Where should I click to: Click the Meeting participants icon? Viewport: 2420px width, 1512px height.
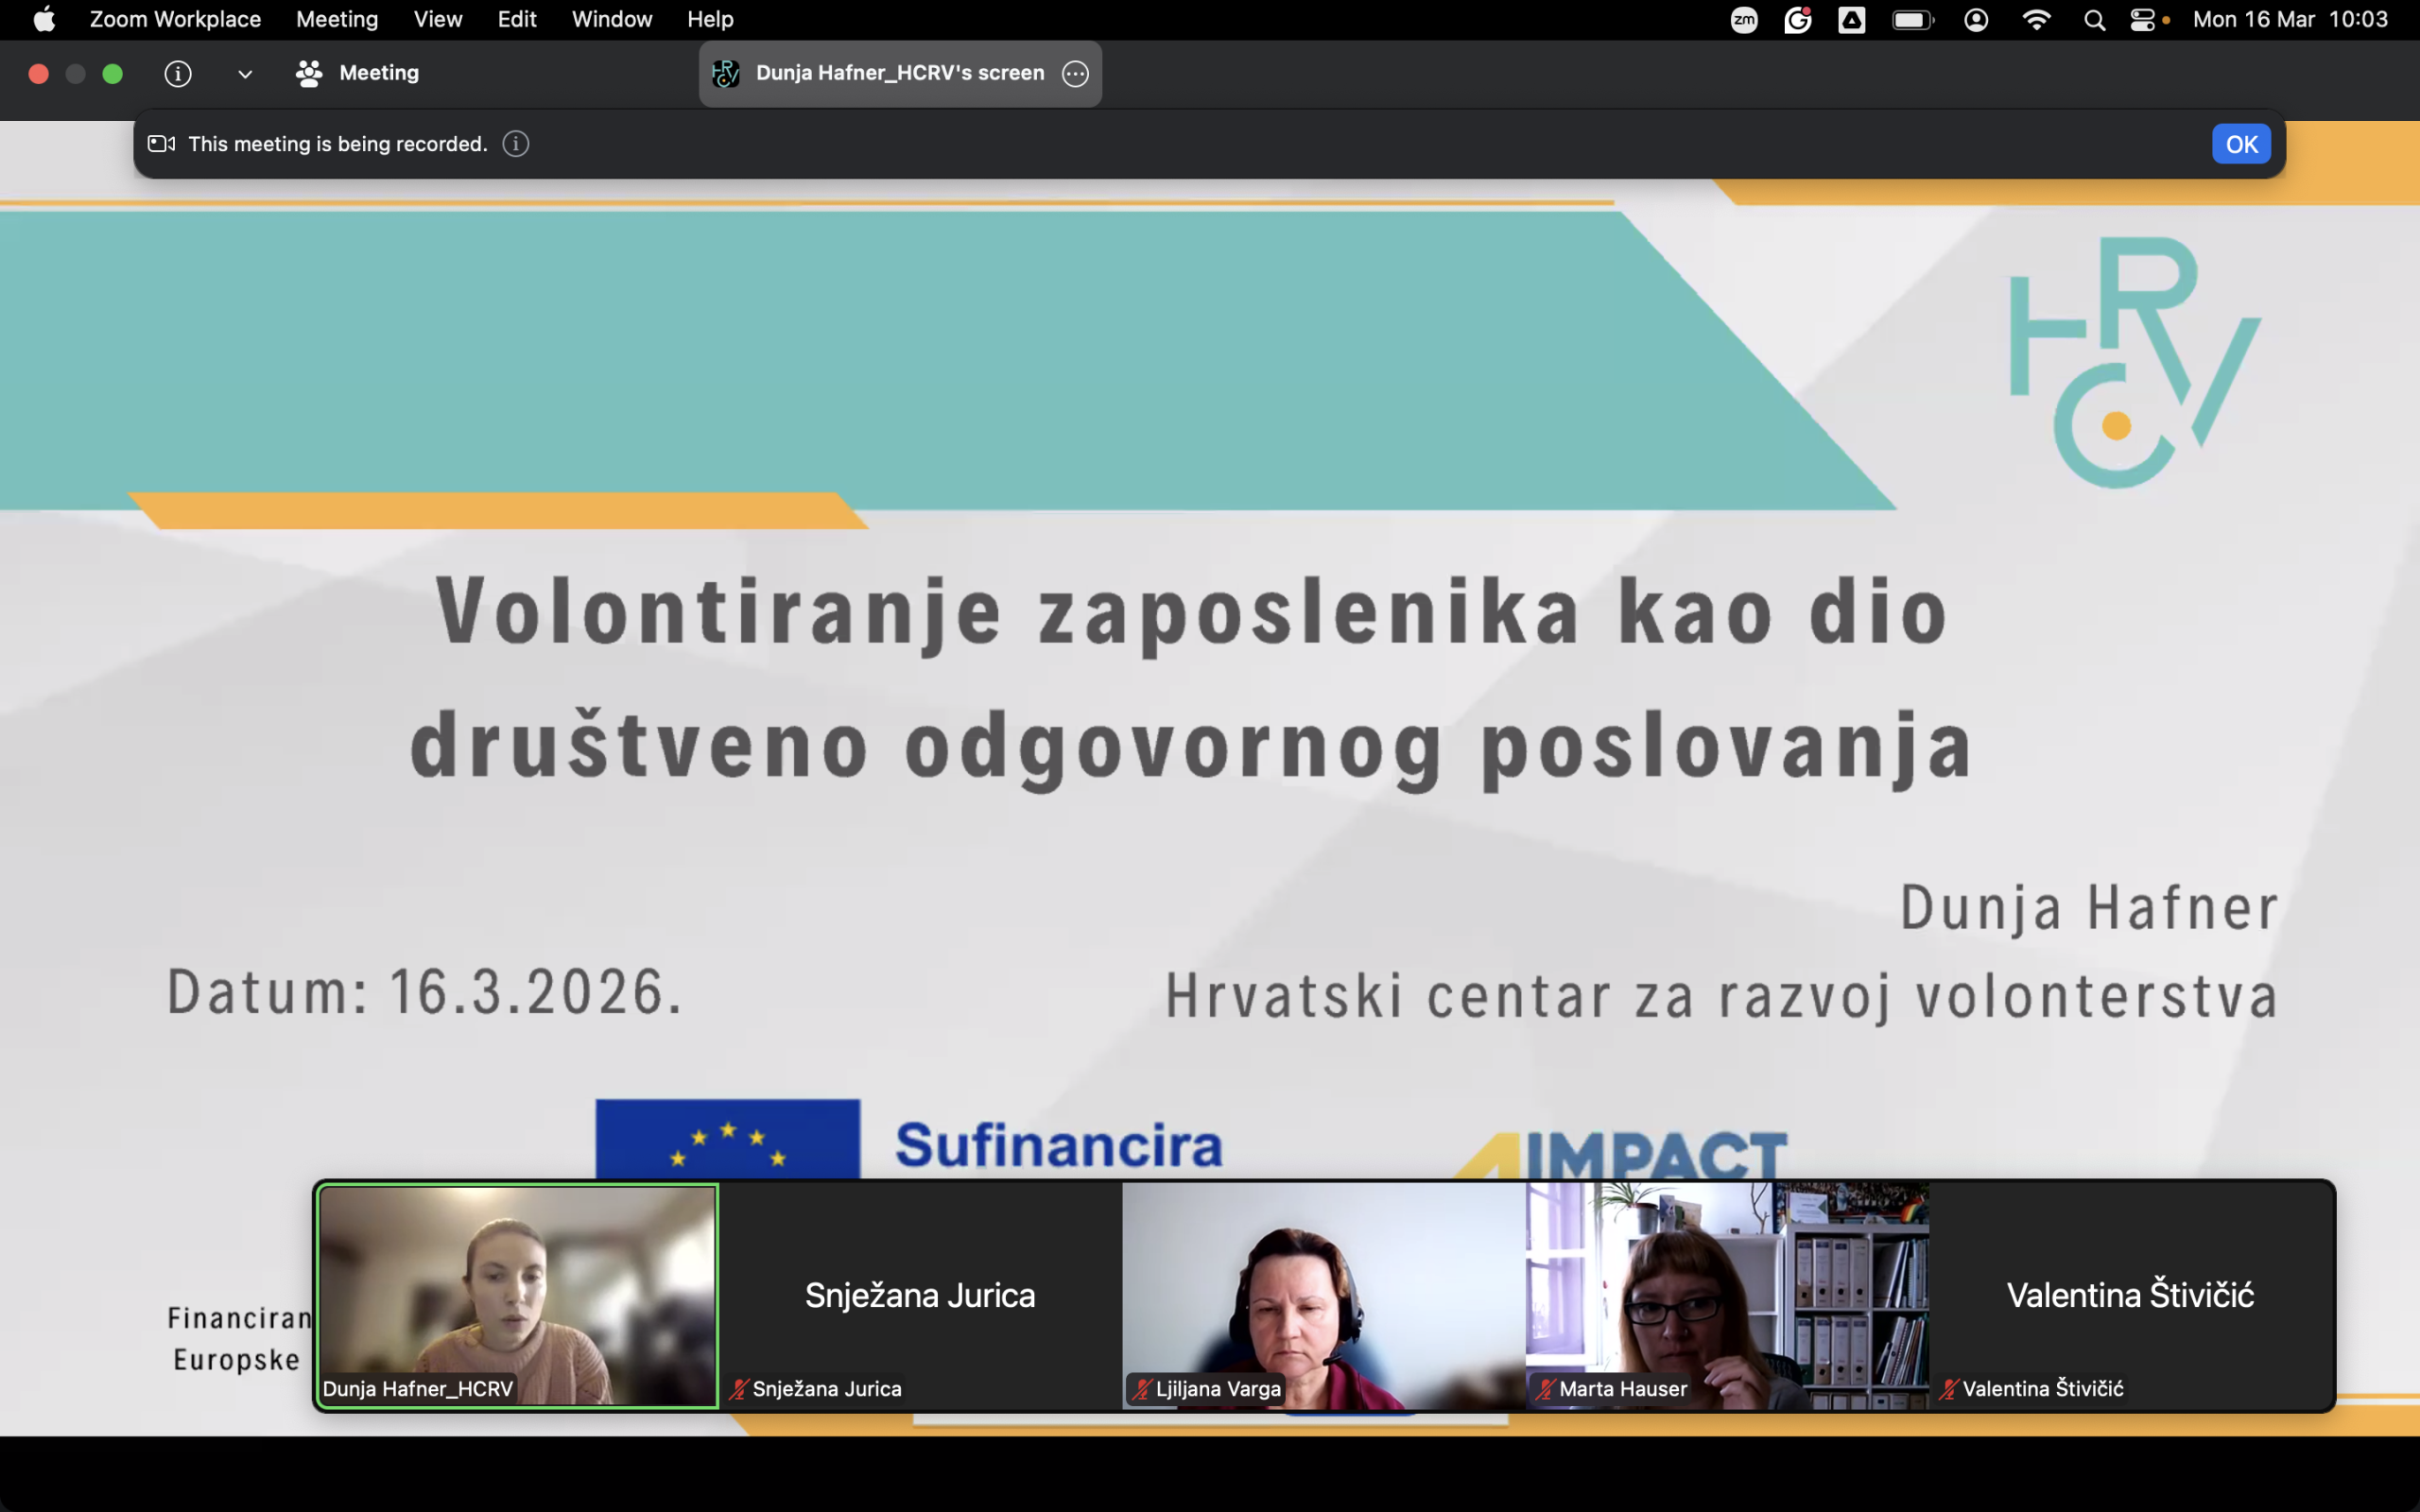click(307, 73)
